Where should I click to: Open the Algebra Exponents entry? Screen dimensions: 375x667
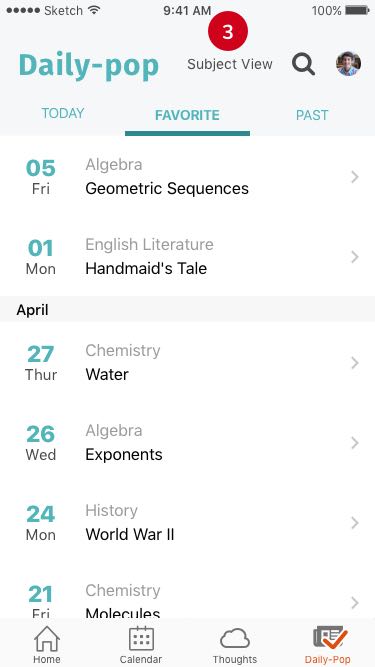188,443
